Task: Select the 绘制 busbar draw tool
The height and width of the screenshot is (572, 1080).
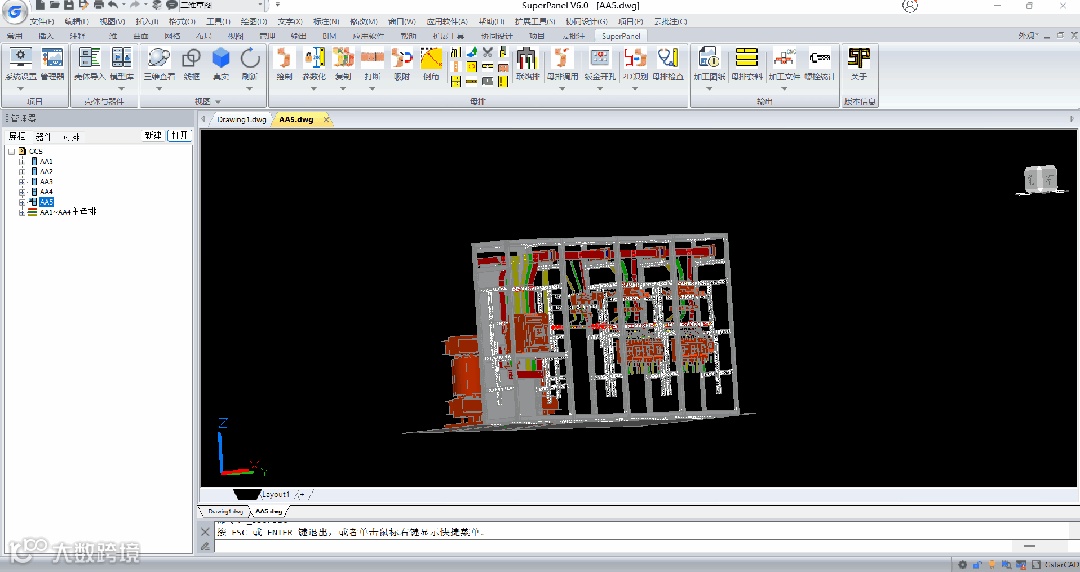Action: tap(284, 63)
